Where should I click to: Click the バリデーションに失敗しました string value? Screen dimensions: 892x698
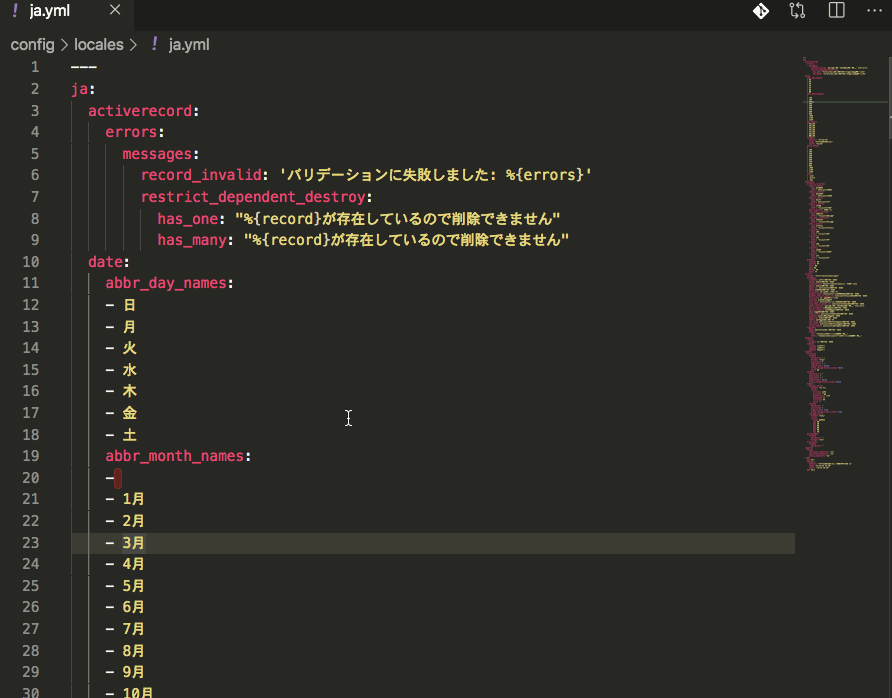pos(435,175)
